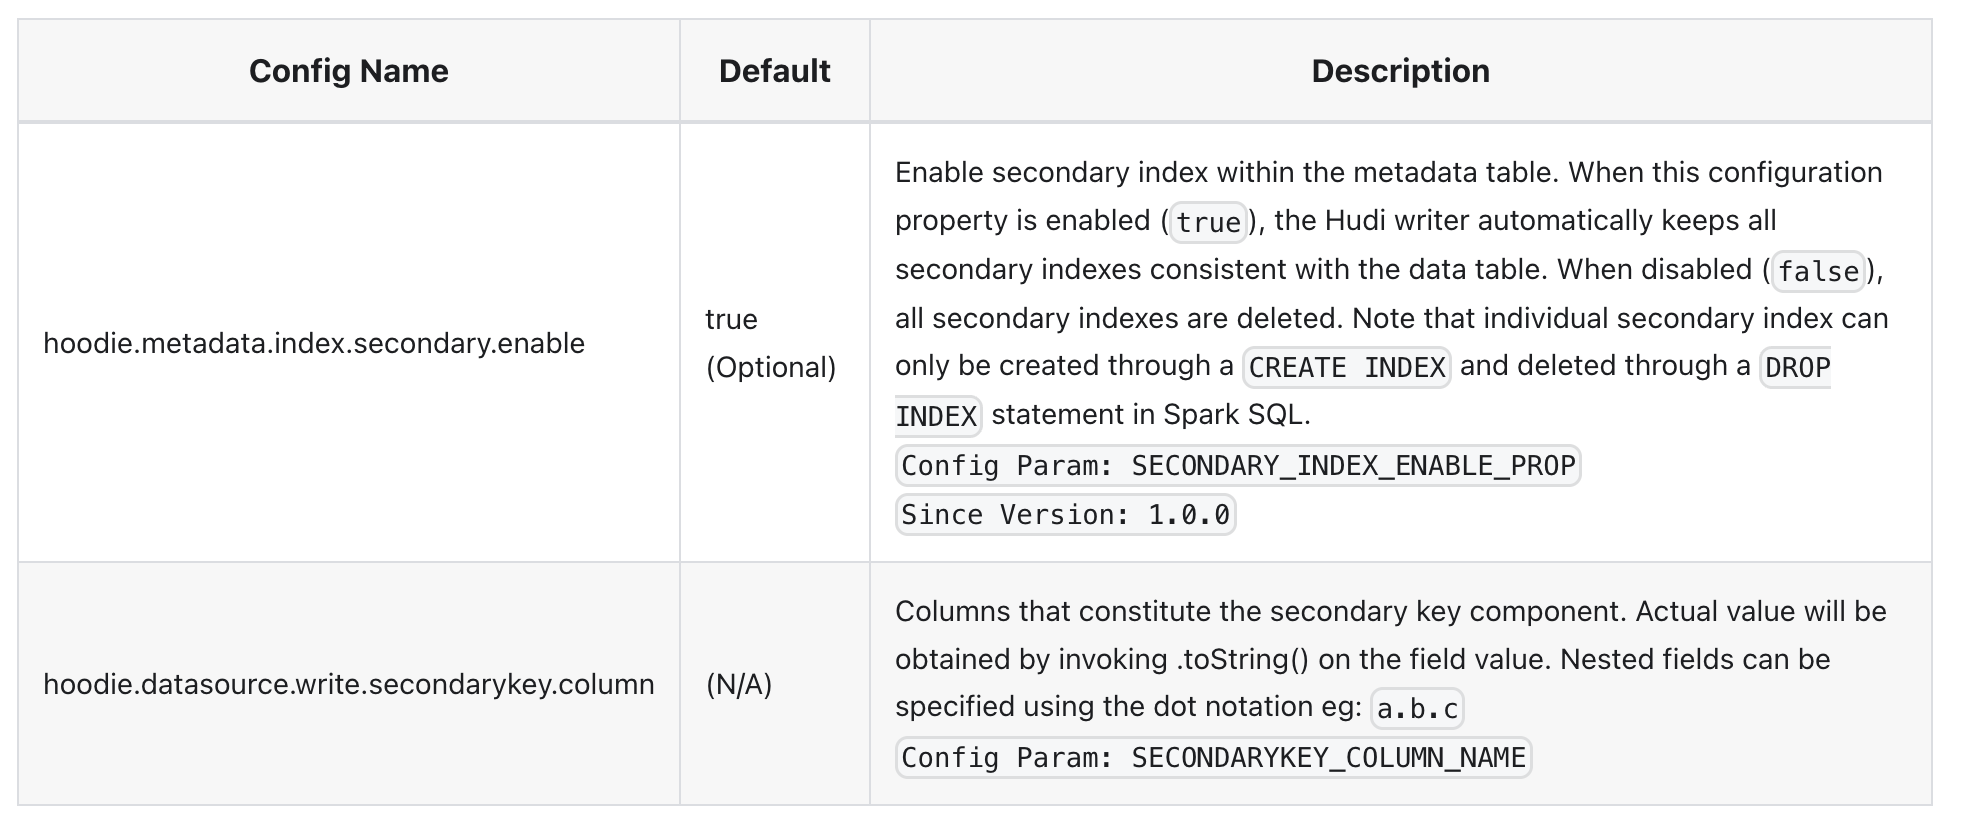Click the "Config Param: SECONDARY_INDEX_ENABLE_PROP" code block

1237,466
